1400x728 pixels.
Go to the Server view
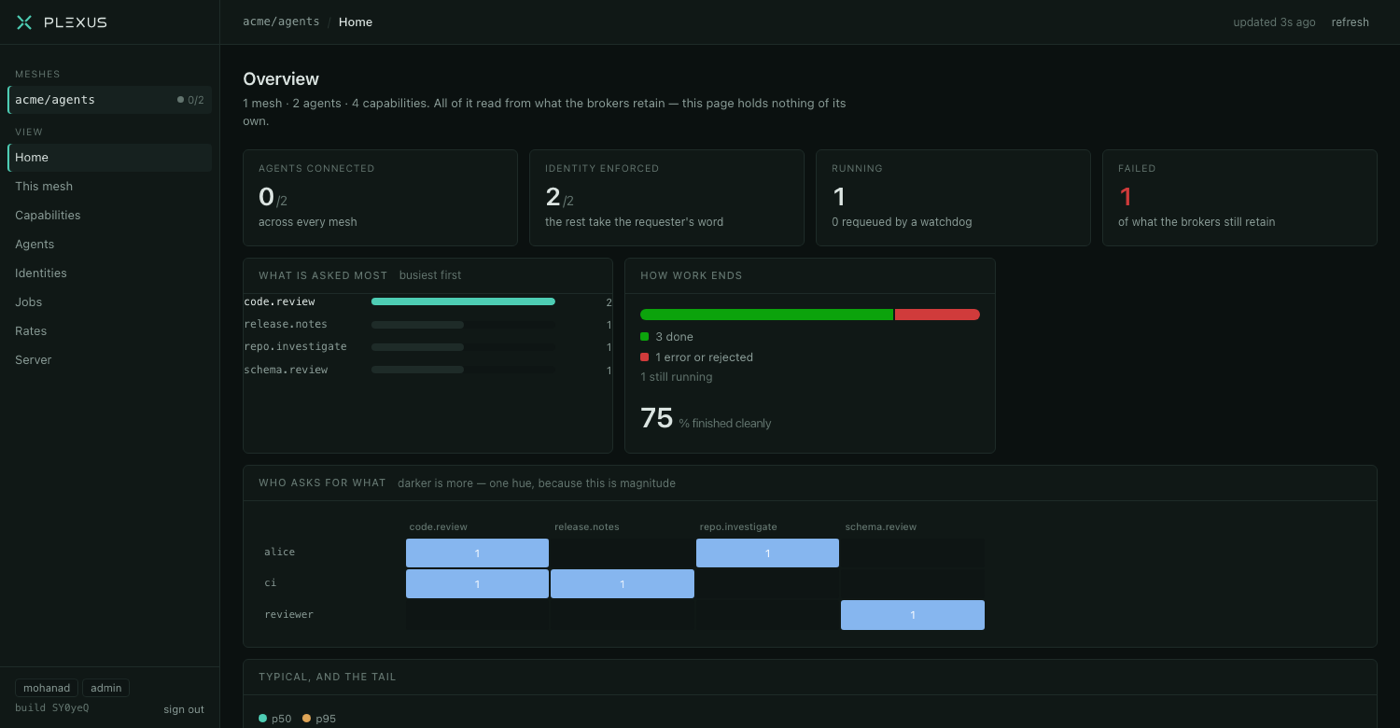[110, 360]
